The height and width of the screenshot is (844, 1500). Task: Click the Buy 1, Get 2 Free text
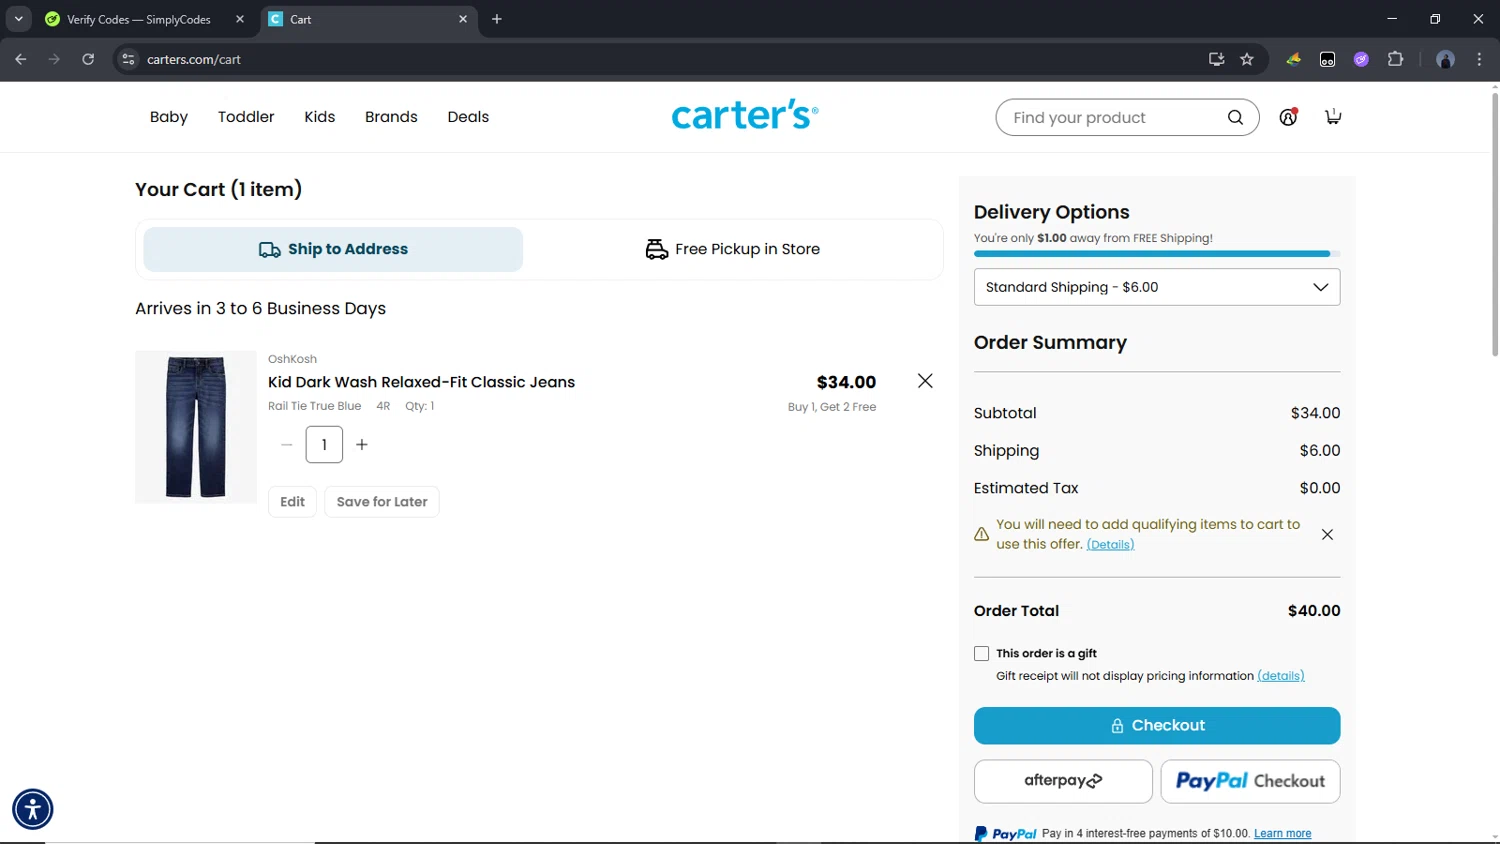click(x=832, y=407)
